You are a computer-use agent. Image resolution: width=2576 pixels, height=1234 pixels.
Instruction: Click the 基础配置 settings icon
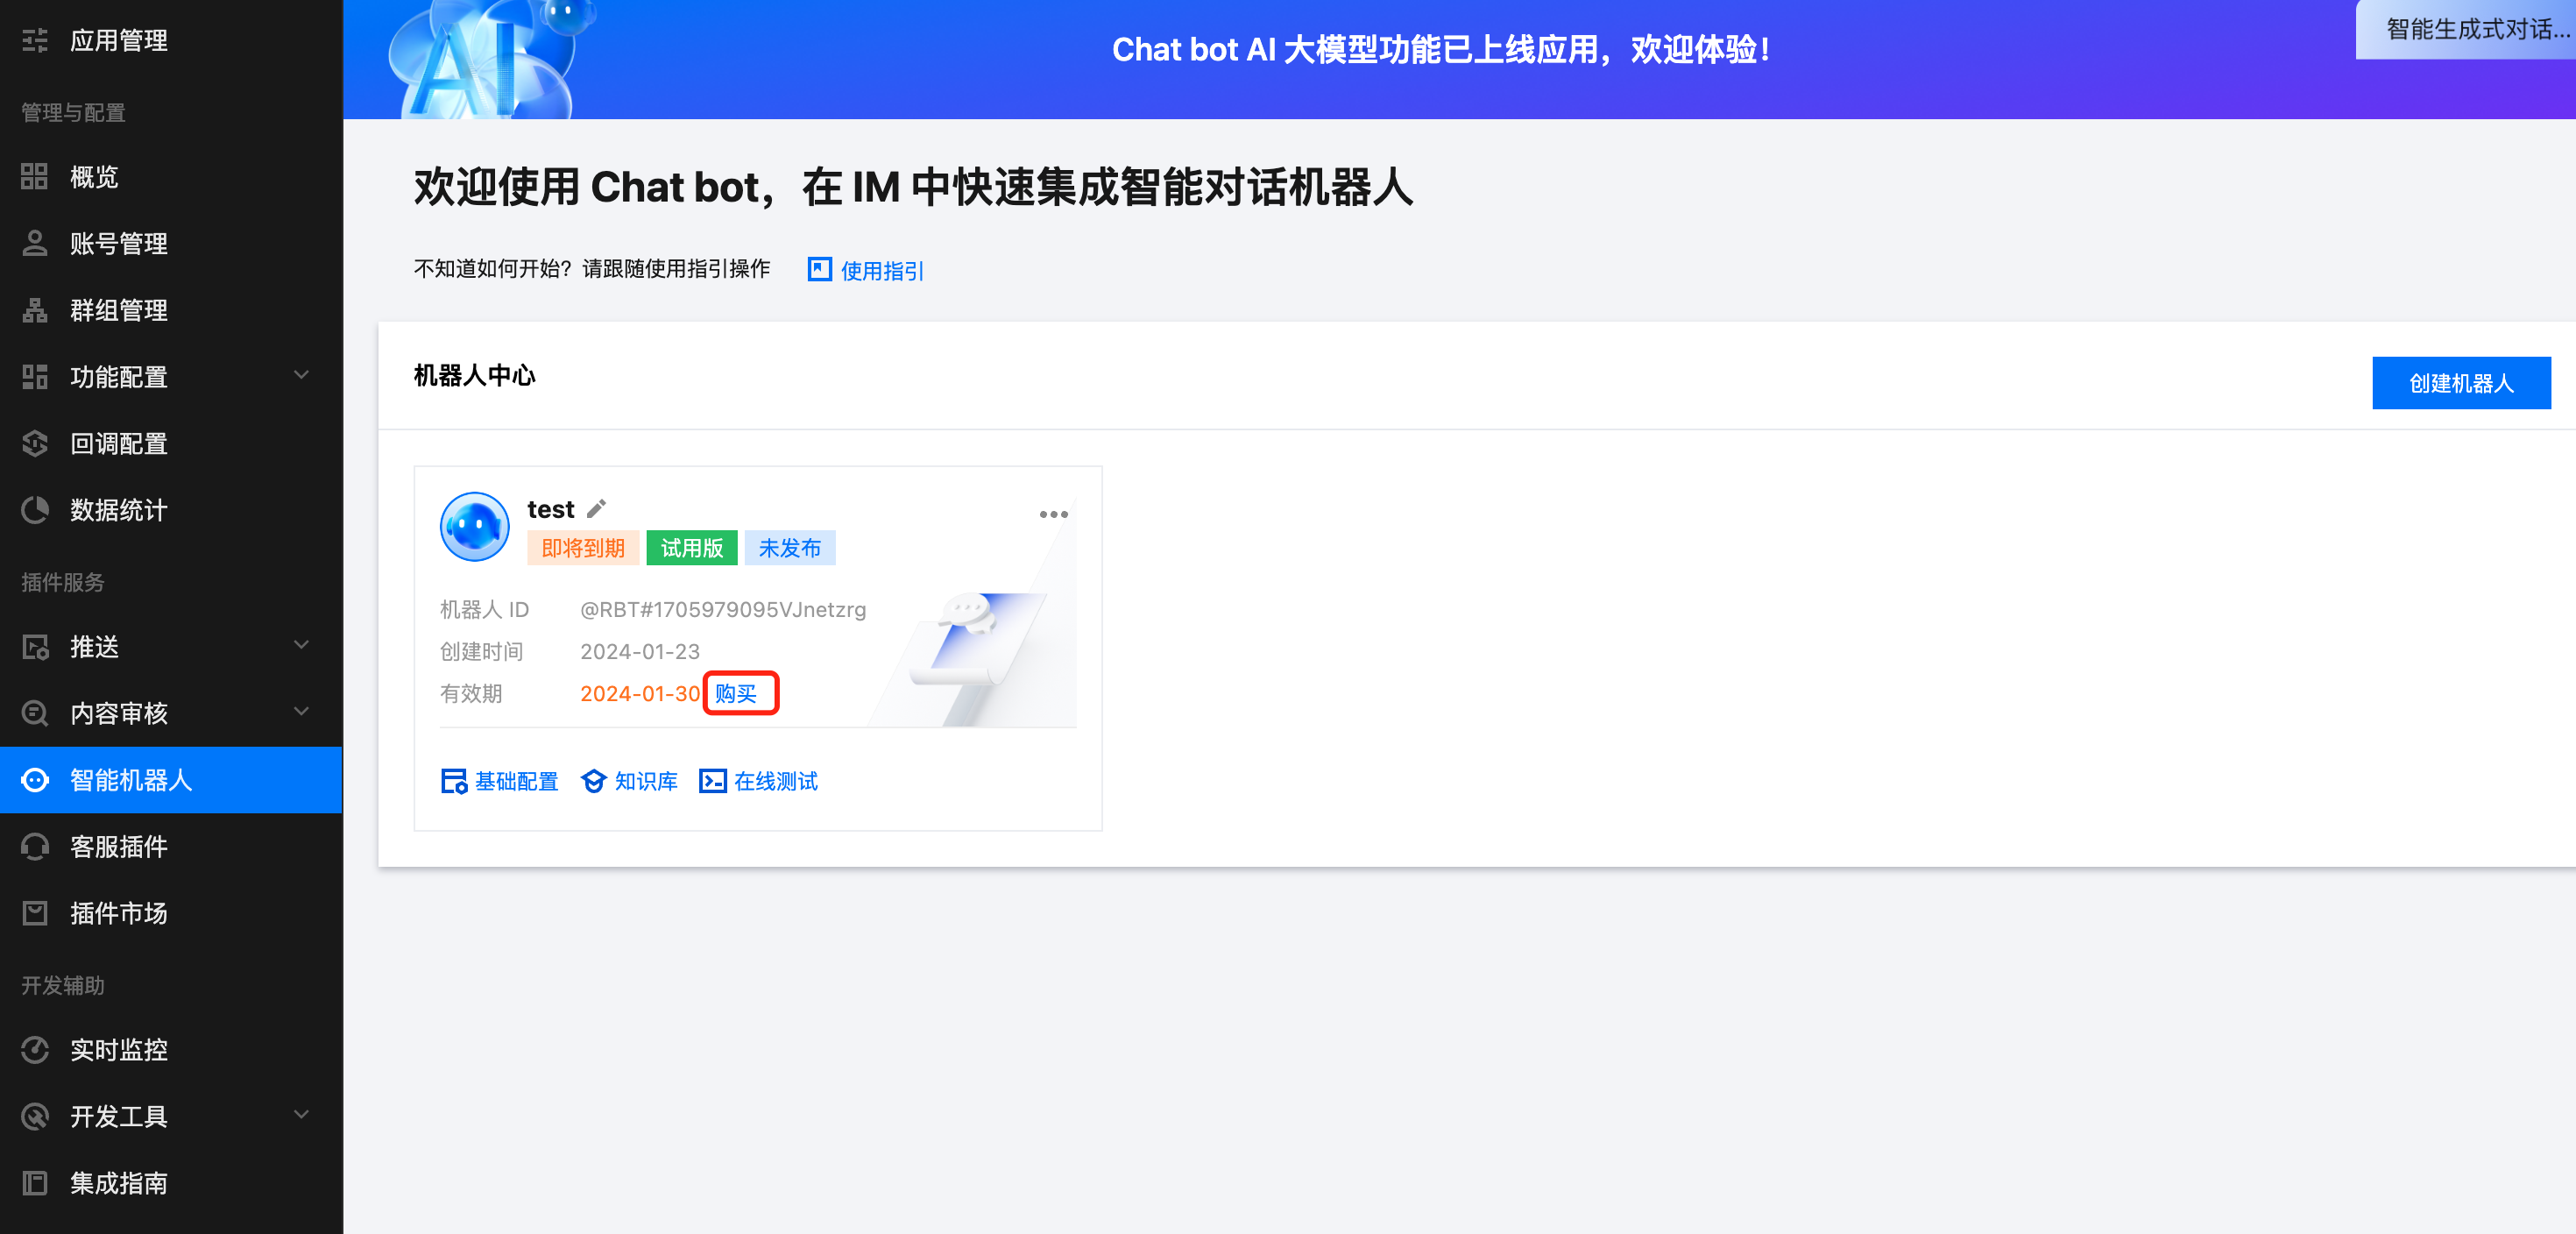[x=454, y=781]
